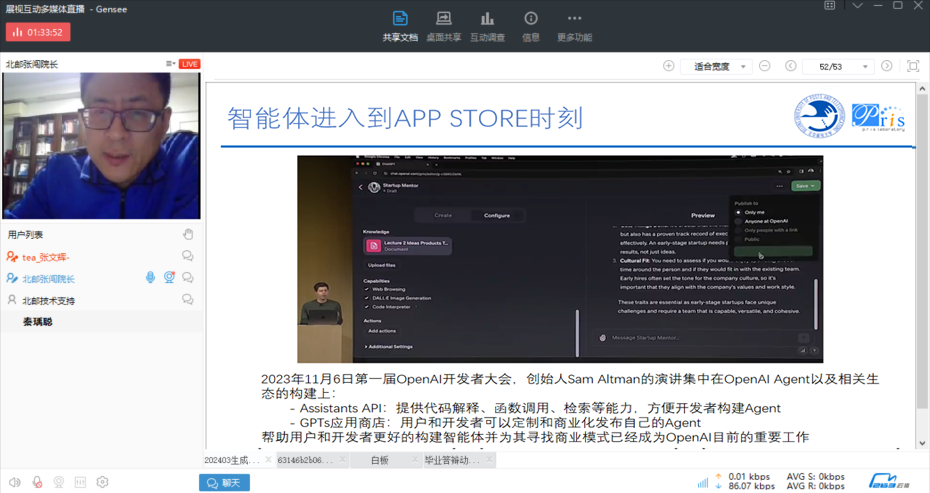The width and height of the screenshot is (930, 493).
Task: Open the 共享文档 shared document tool
Action: pyautogui.click(x=400, y=27)
